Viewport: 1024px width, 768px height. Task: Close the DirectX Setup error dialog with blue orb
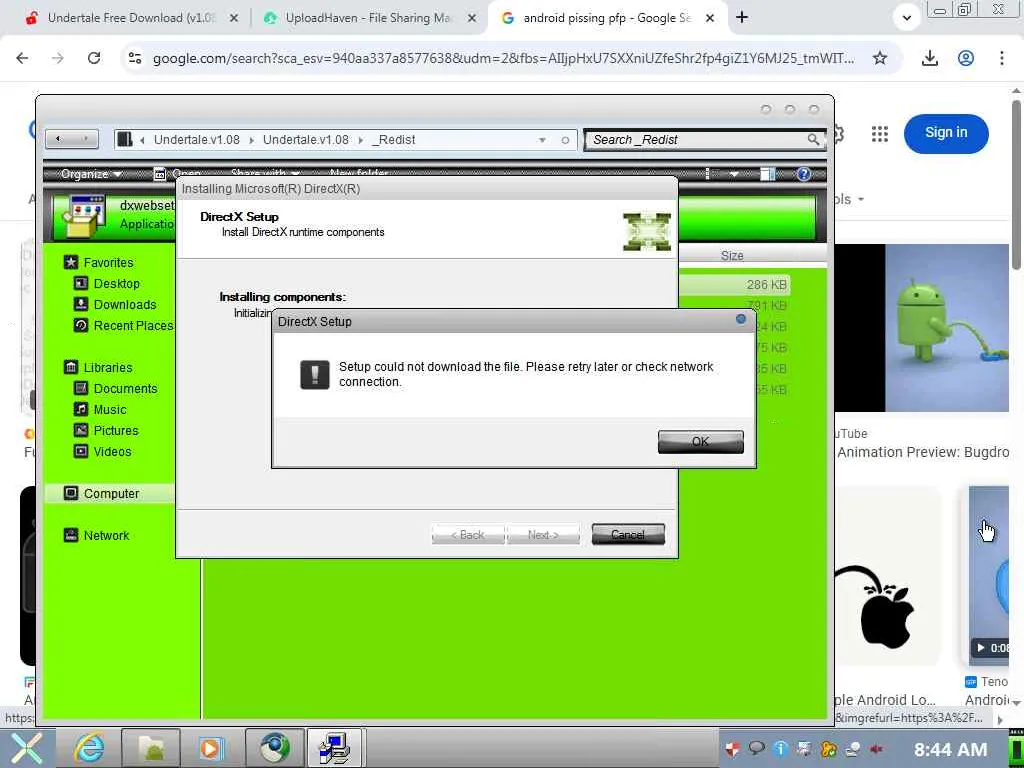point(741,319)
